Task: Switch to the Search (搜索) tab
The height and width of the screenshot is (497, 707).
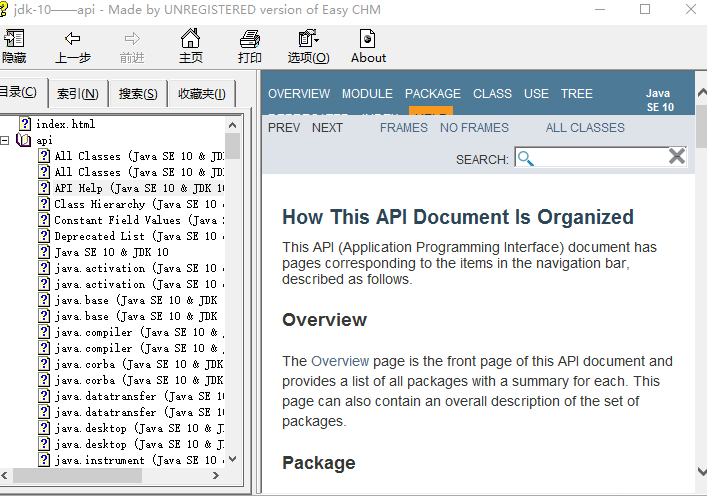Action: [x=137, y=94]
